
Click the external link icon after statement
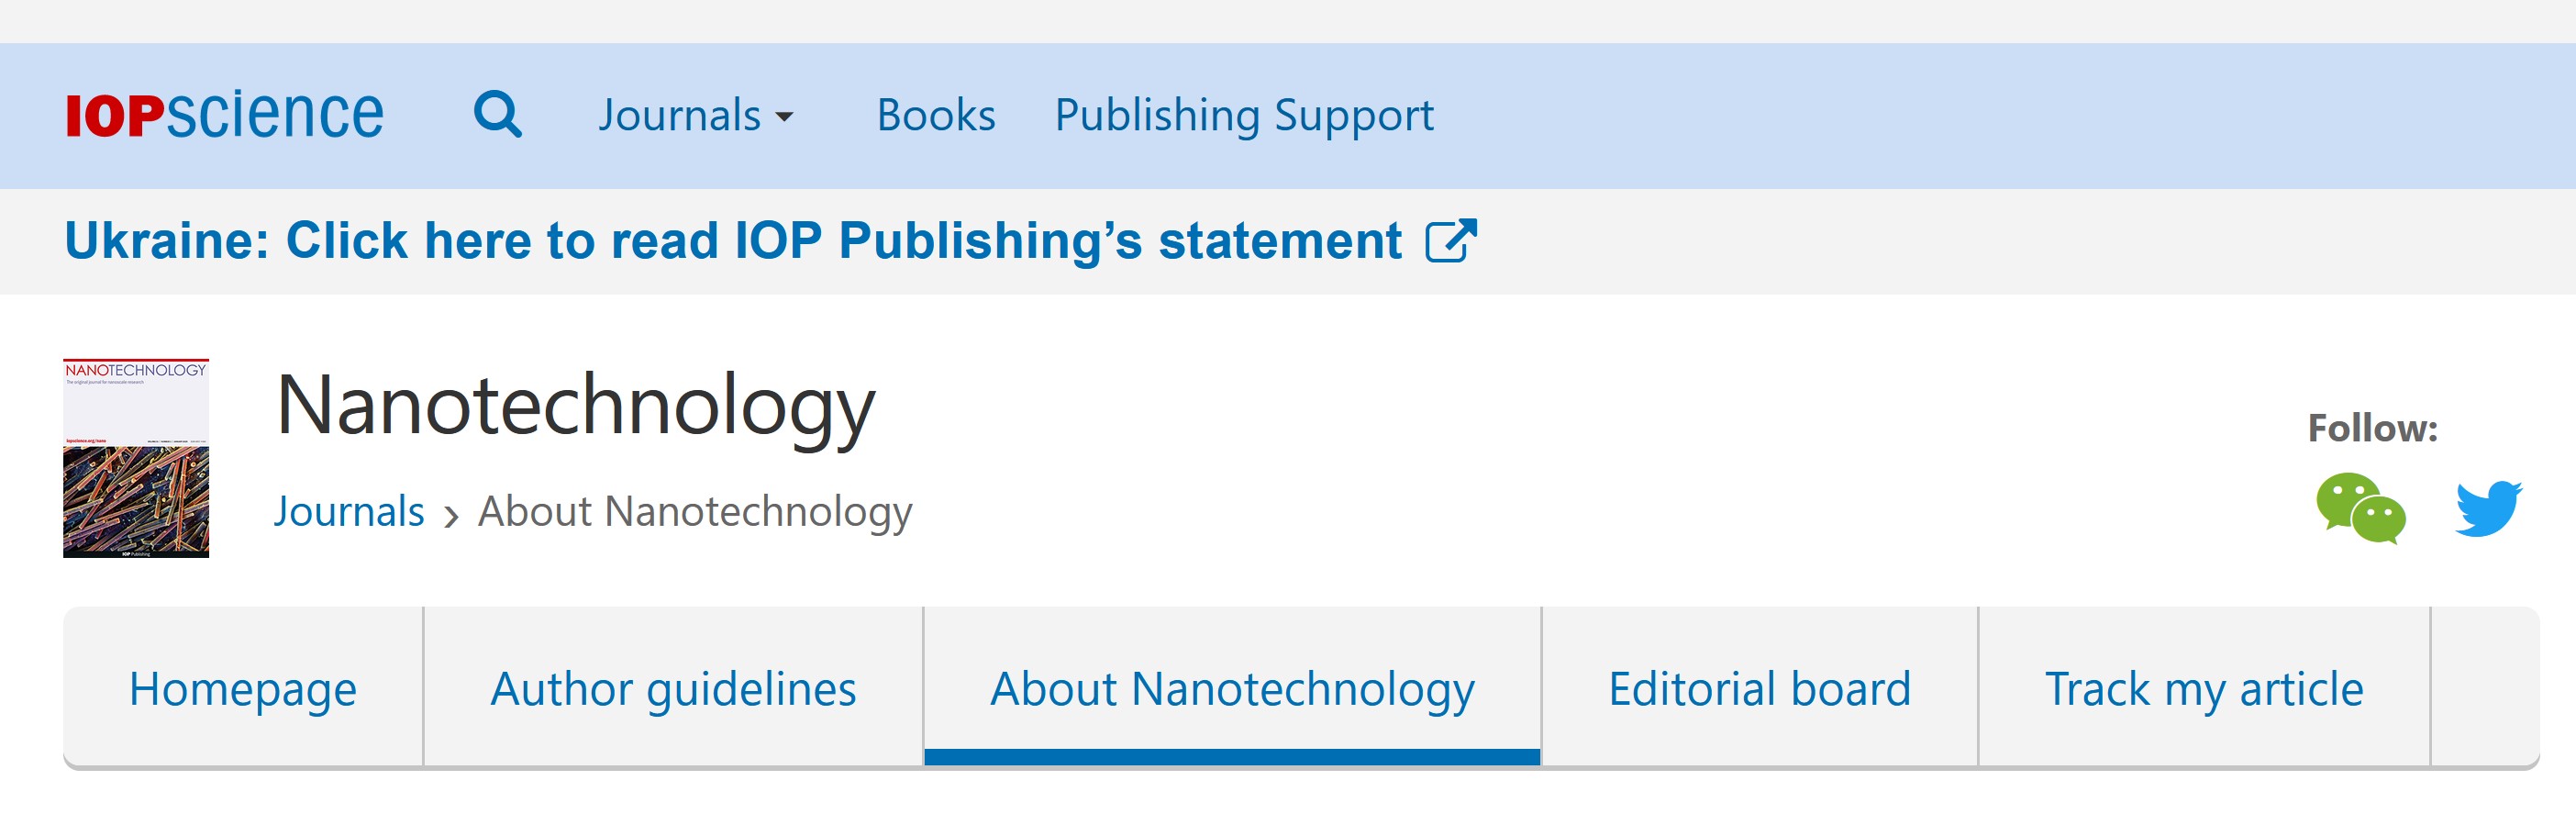[x=1450, y=241]
